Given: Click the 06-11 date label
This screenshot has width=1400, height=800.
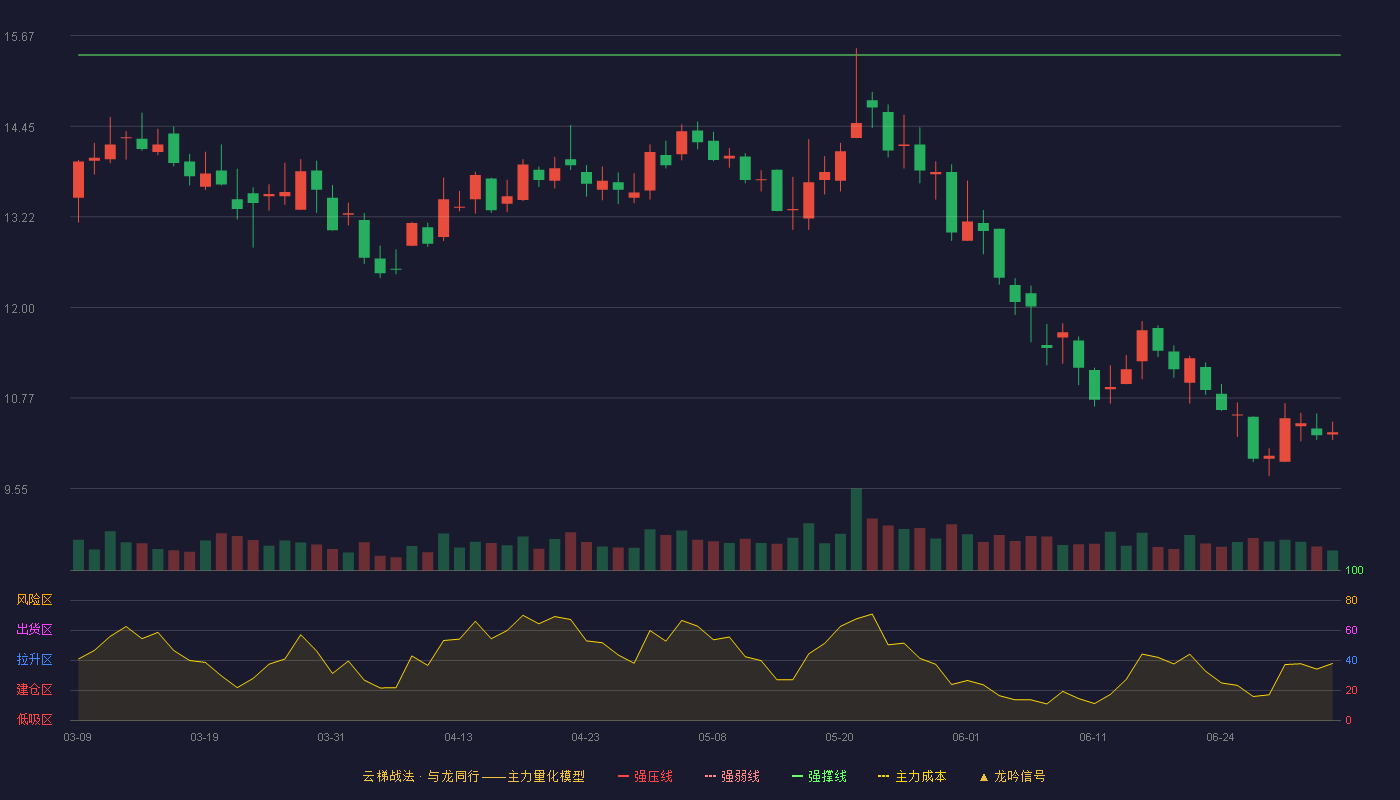Looking at the screenshot, I should pyautogui.click(x=1093, y=737).
